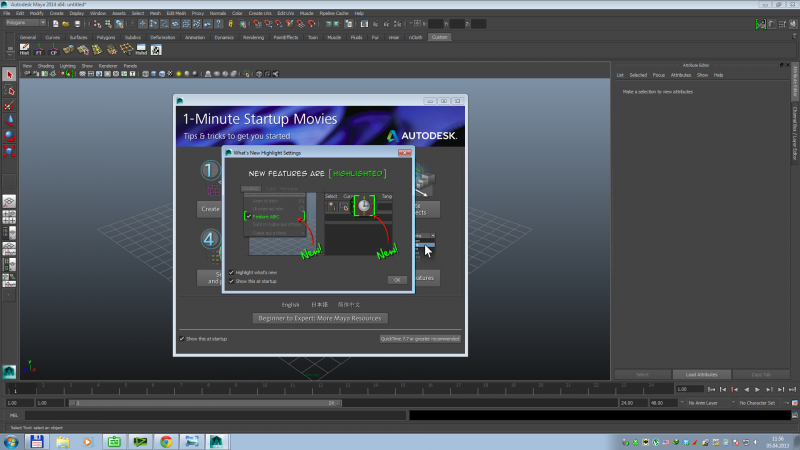Image resolution: width=800 pixels, height=450 pixels.
Task: Select the arrow Select tool in toolbox
Action: pos(9,75)
